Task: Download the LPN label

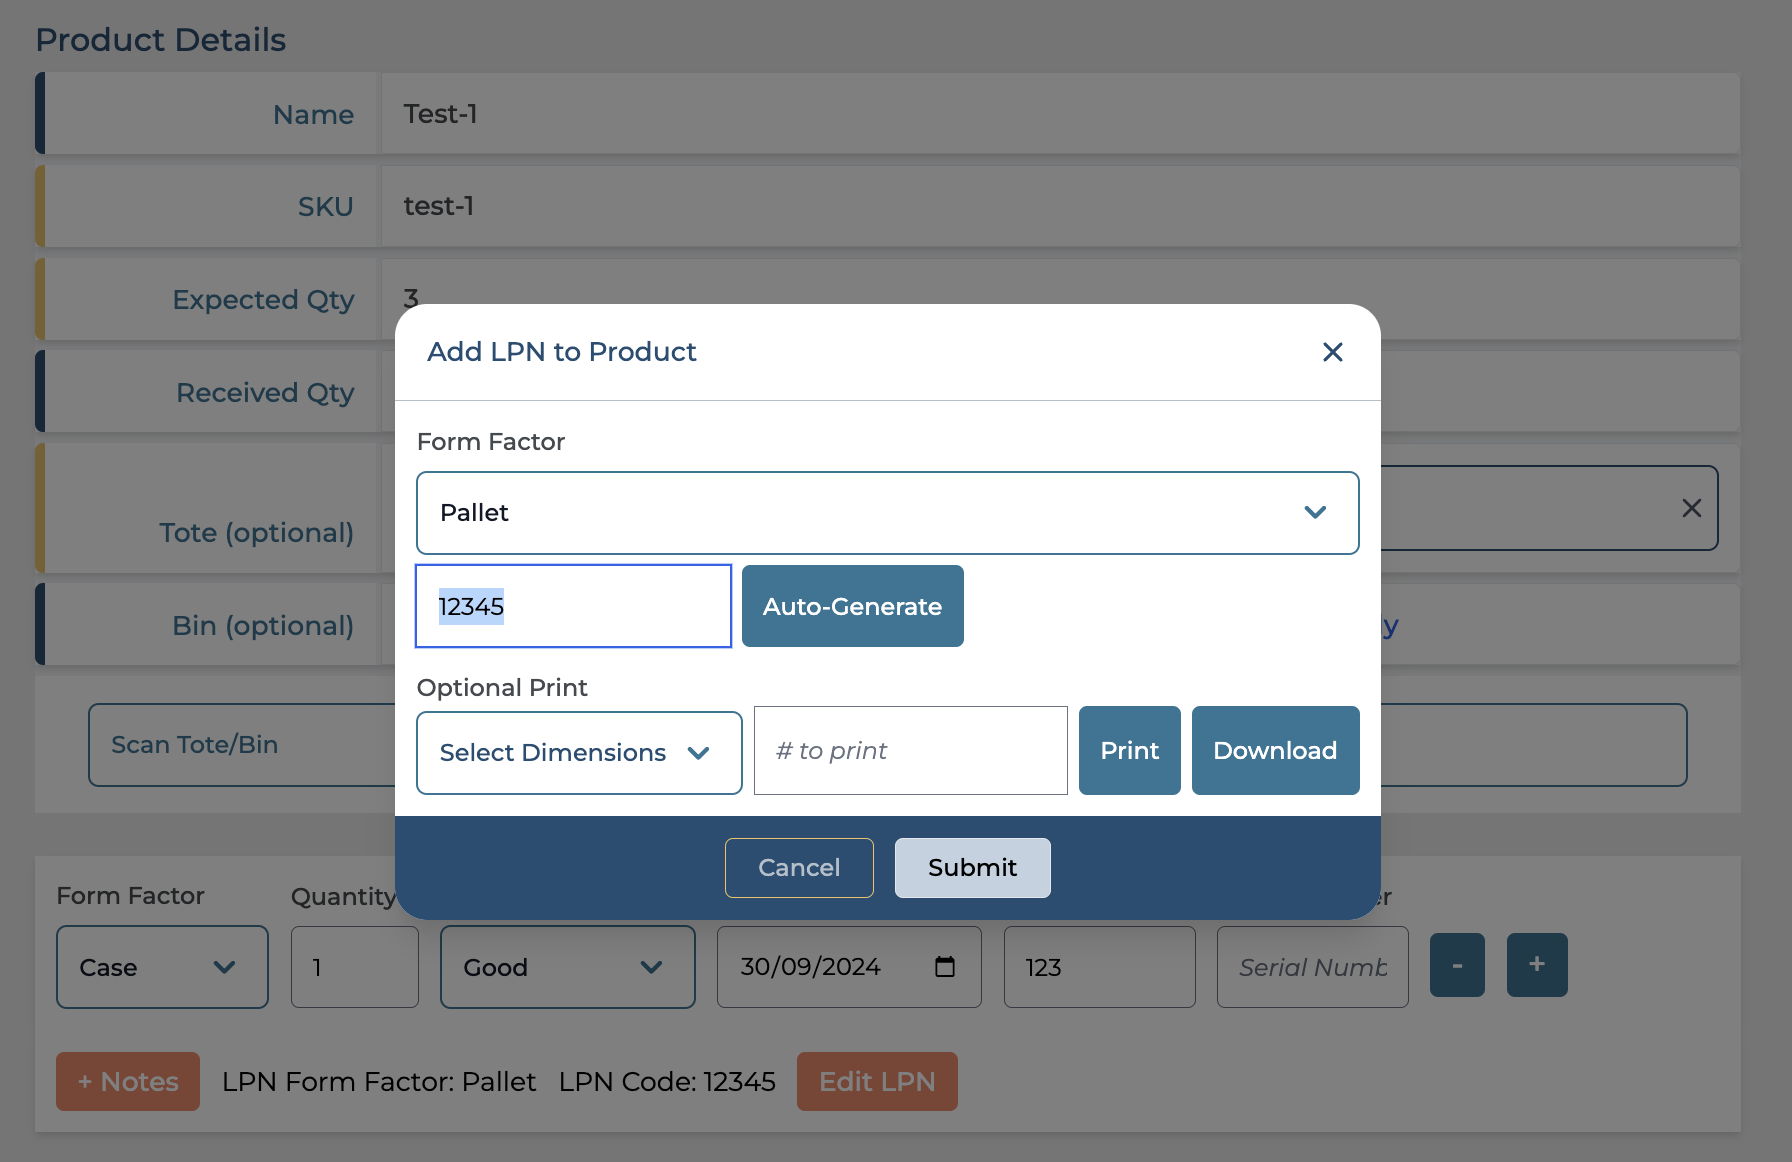Action: coord(1274,751)
